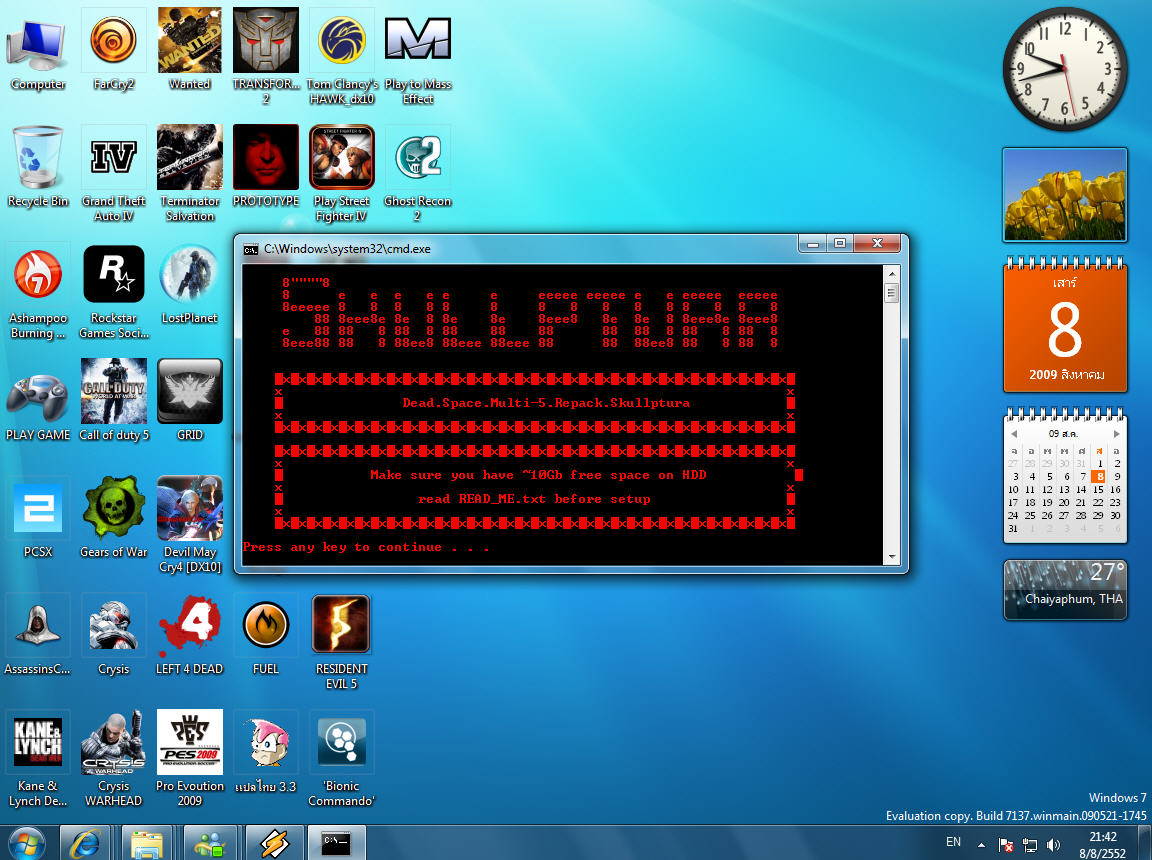The image size is (1152, 860).
Task: Launch Grand Theft Auto IV shortcut
Action: tap(113, 173)
